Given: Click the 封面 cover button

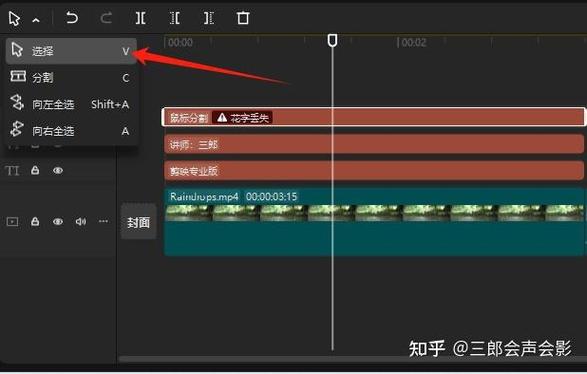Looking at the screenshot, I should 138,222.
